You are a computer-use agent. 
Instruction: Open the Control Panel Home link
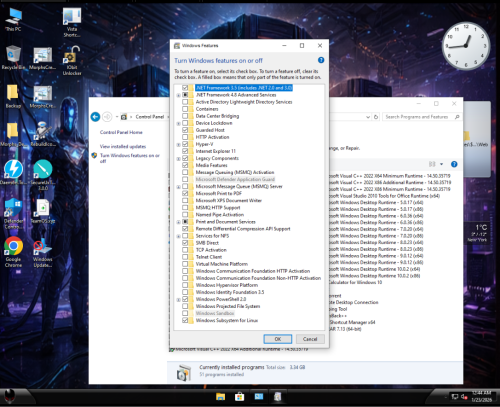[121, 132]
